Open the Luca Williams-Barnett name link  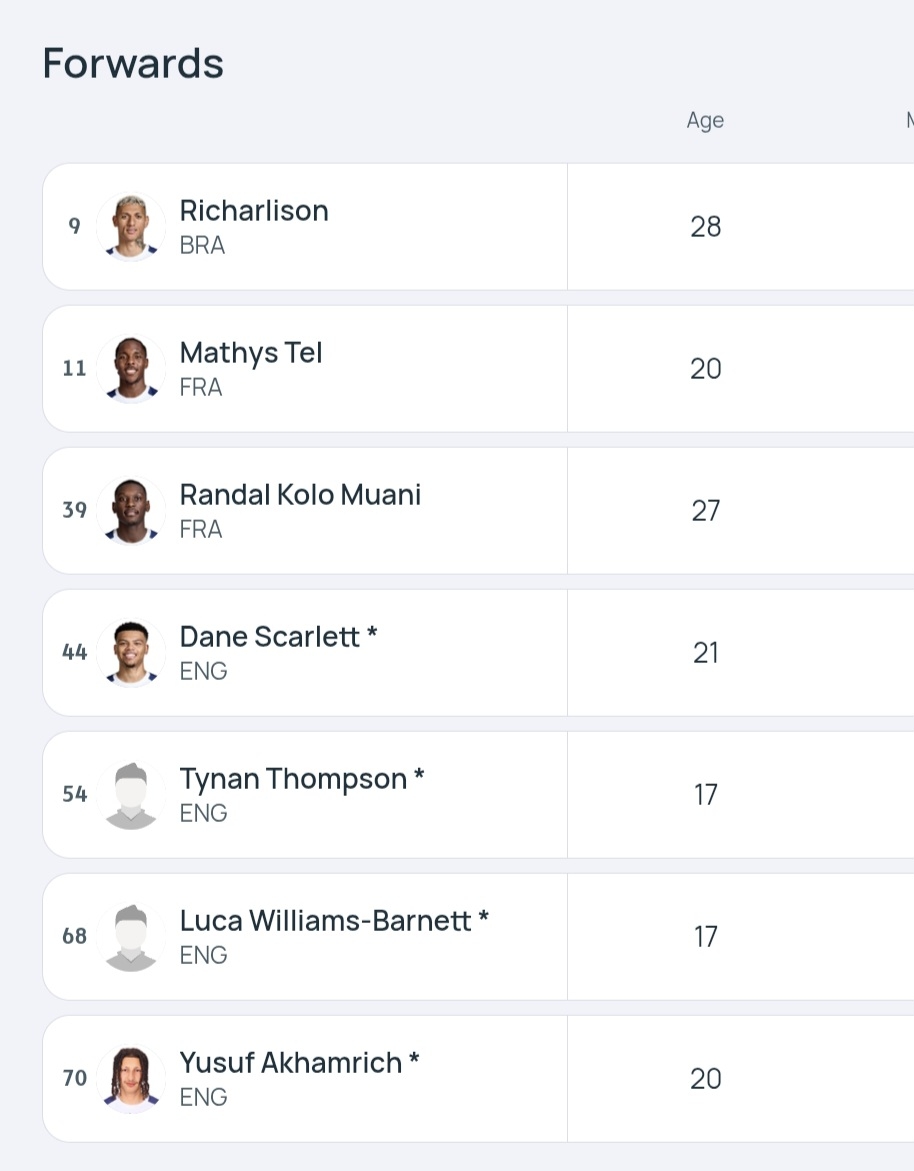point(325,921)
